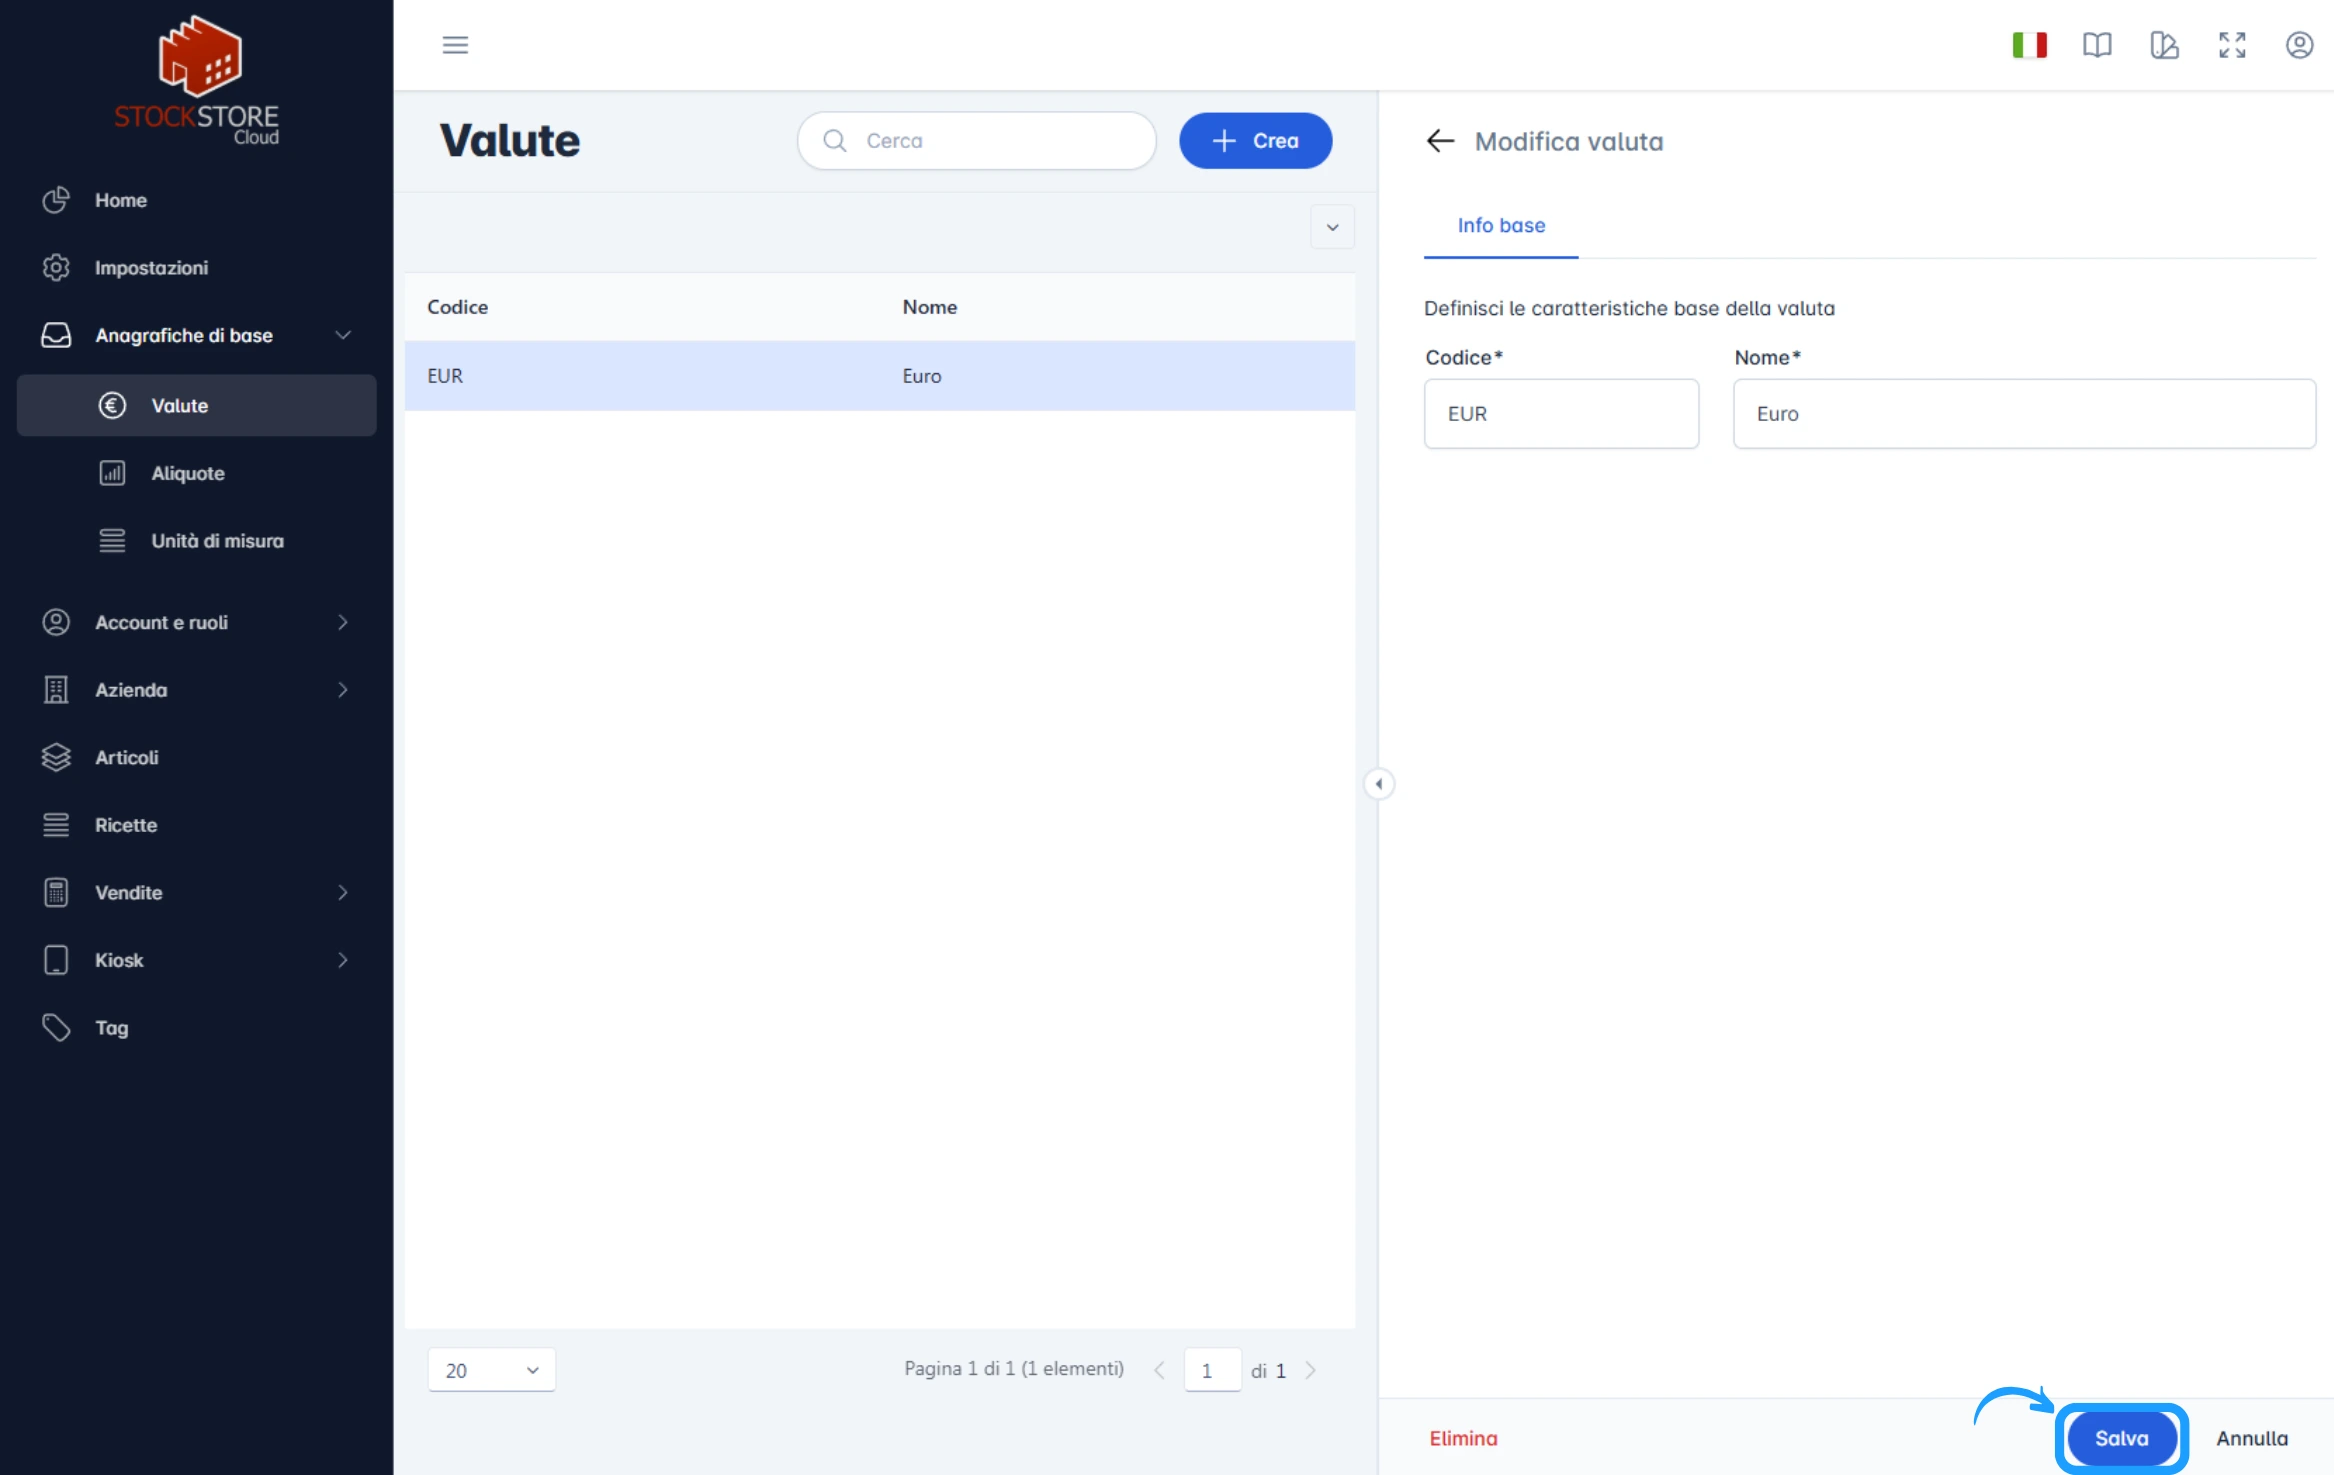This screenshot has height=1475, width=2334.
Task: Click the Vendite calculator icon
Action: pos(56,892)
